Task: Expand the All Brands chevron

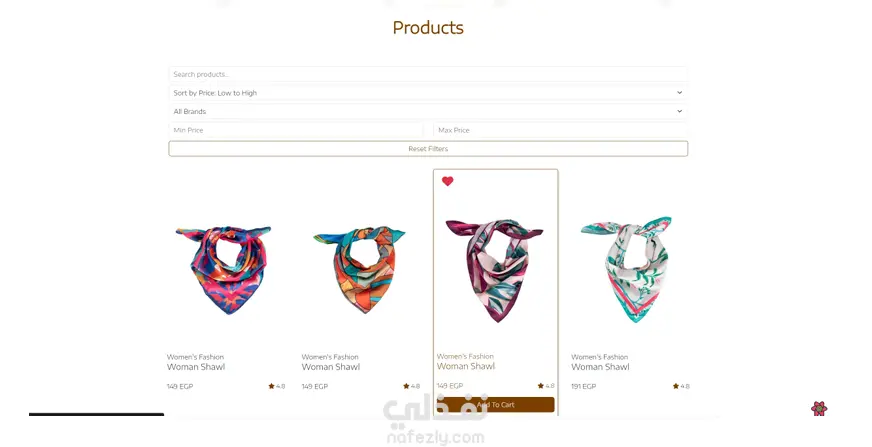Action: 679,111
